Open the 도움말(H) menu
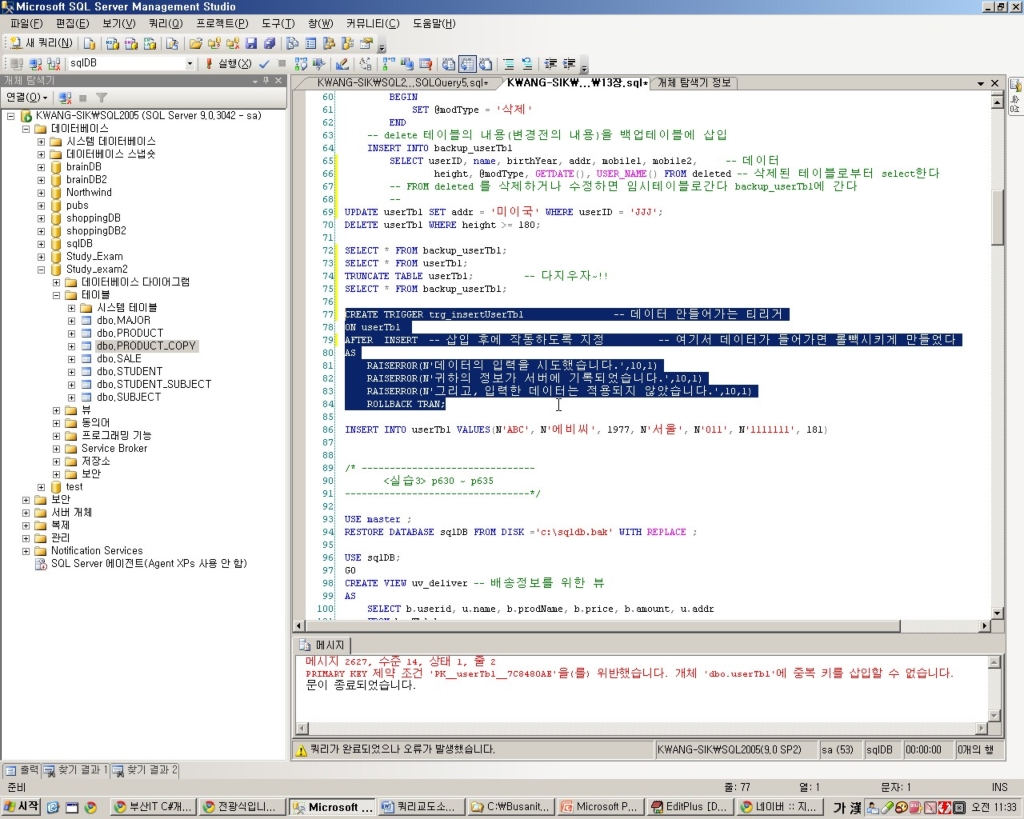Viewport: 1024px width, 819px height. point(434,24)
